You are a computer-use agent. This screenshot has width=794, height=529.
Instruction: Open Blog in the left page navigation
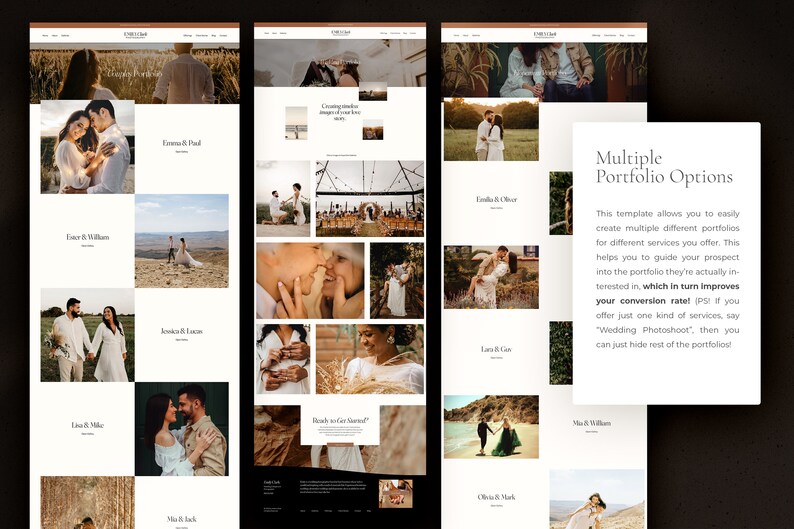(214, 35)
